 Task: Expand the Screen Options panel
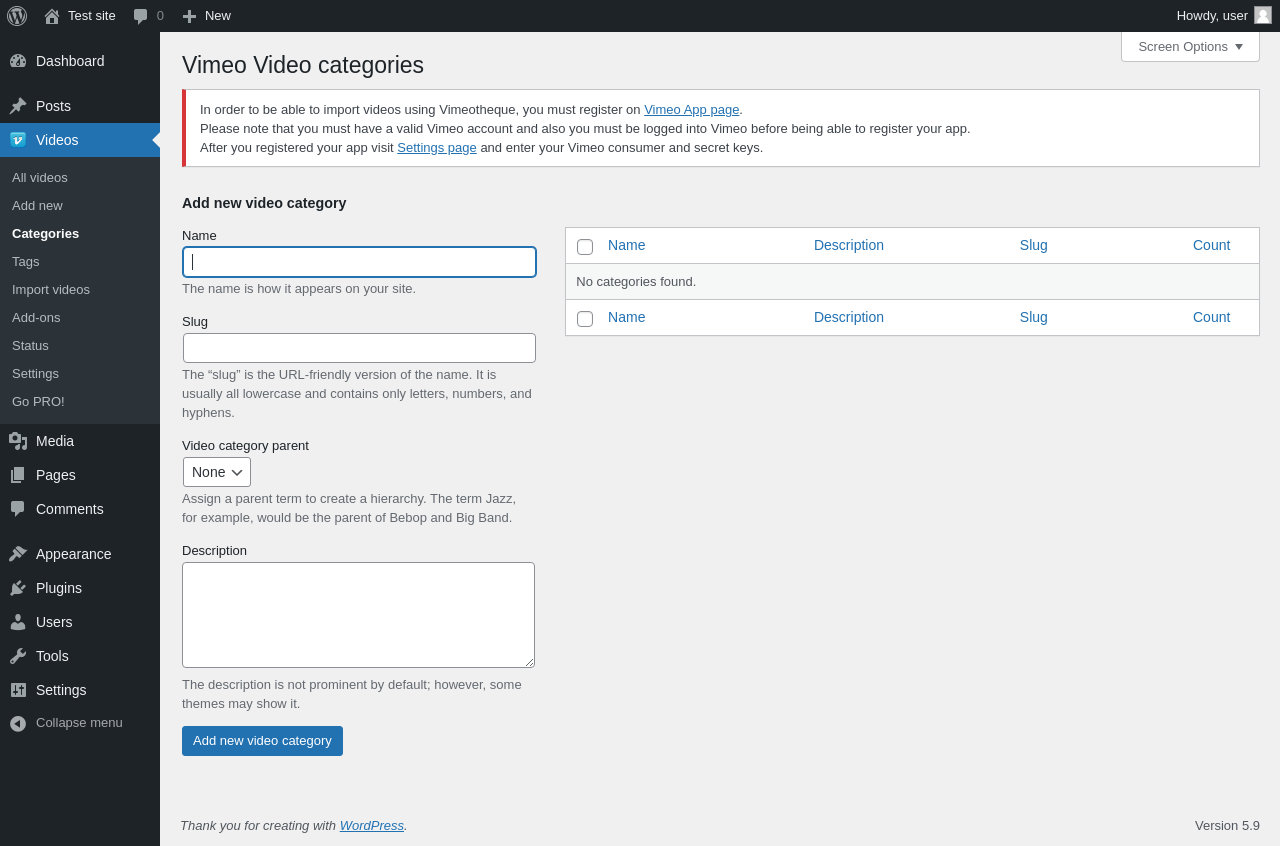coord(1190,46)
